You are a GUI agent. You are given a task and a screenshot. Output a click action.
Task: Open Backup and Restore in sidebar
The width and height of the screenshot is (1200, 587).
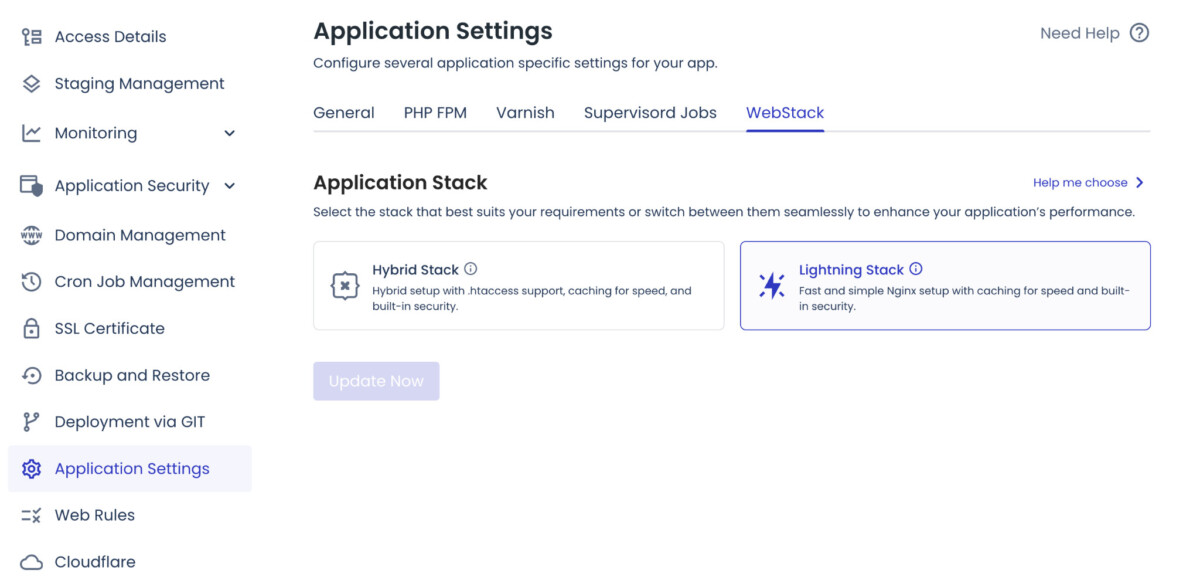pos(132,376)
